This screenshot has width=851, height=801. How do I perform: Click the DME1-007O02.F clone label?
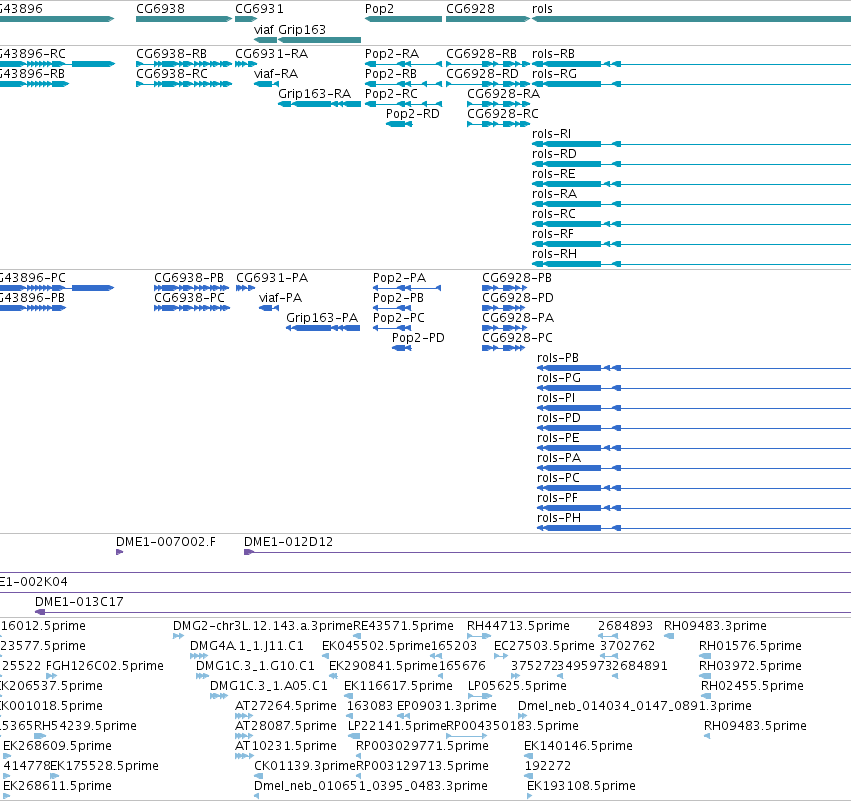(166, 542)
